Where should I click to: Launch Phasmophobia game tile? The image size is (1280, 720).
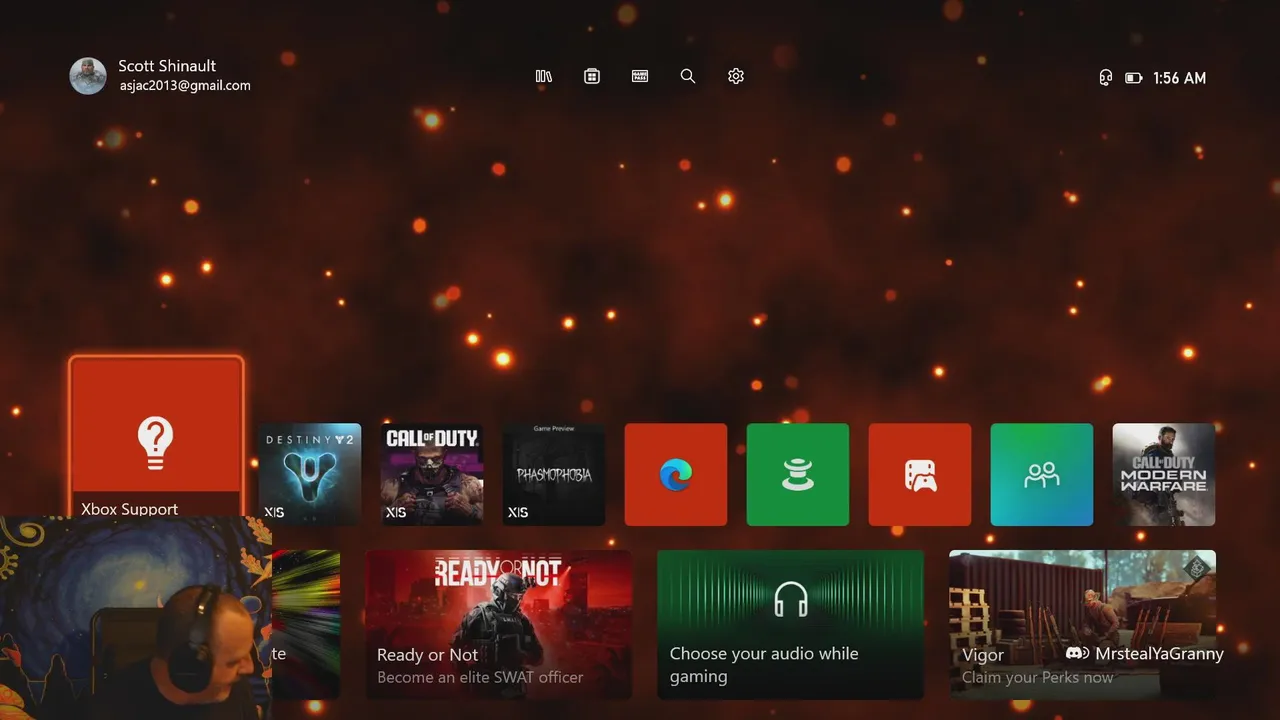click(554, 474)
